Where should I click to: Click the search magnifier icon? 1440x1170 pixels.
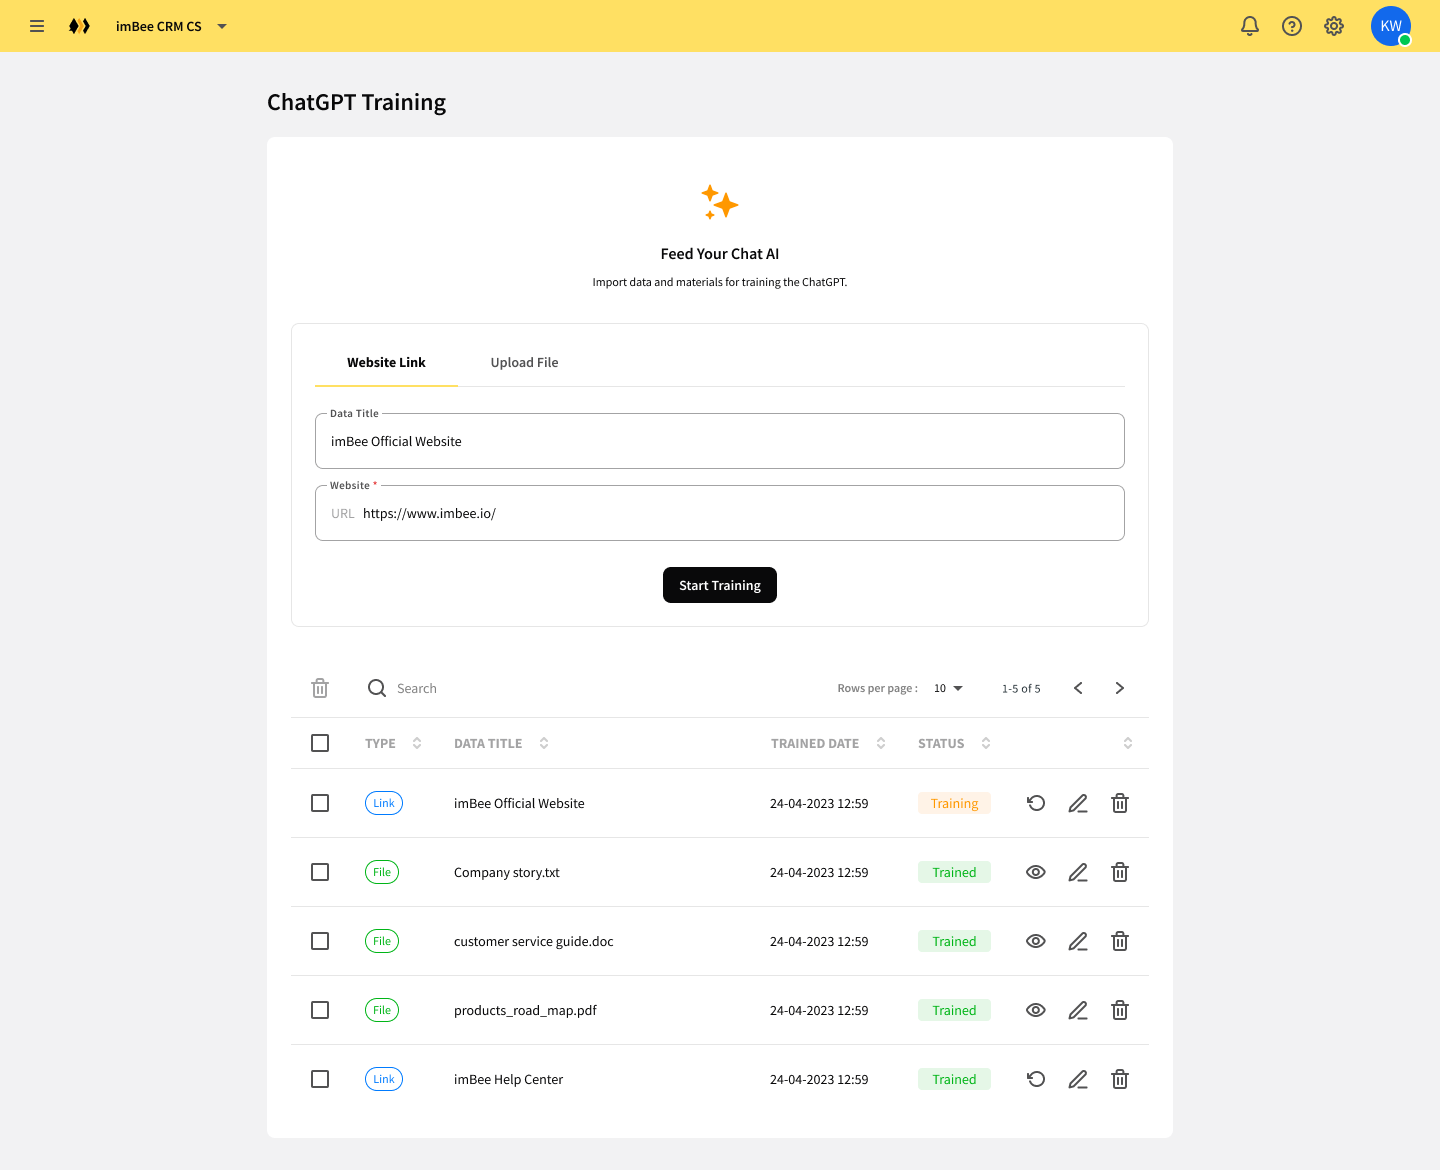tap(377, 688)
